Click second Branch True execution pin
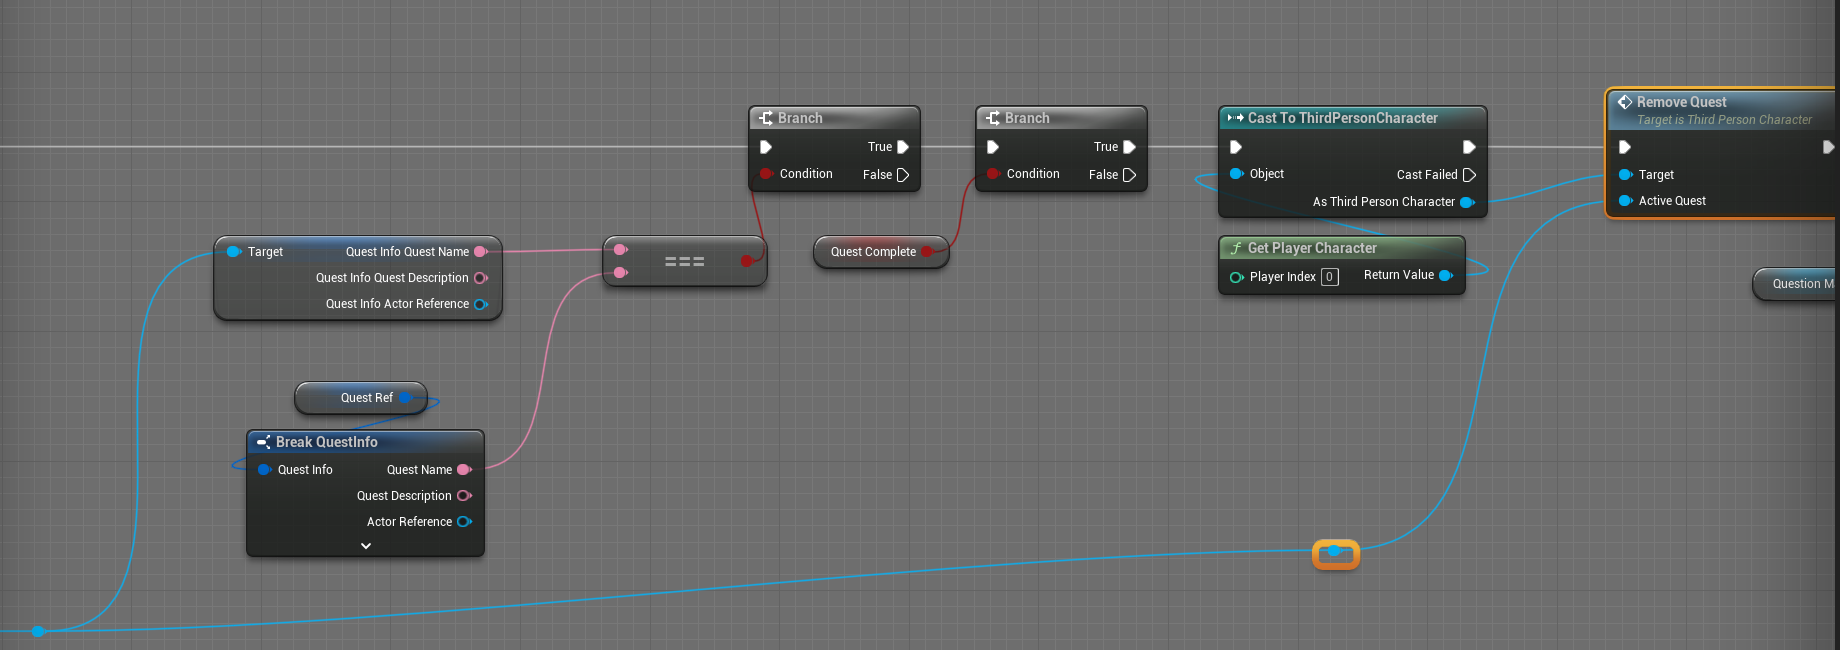This screenshot has height=650, width=1840. [x=1130, y=147]
